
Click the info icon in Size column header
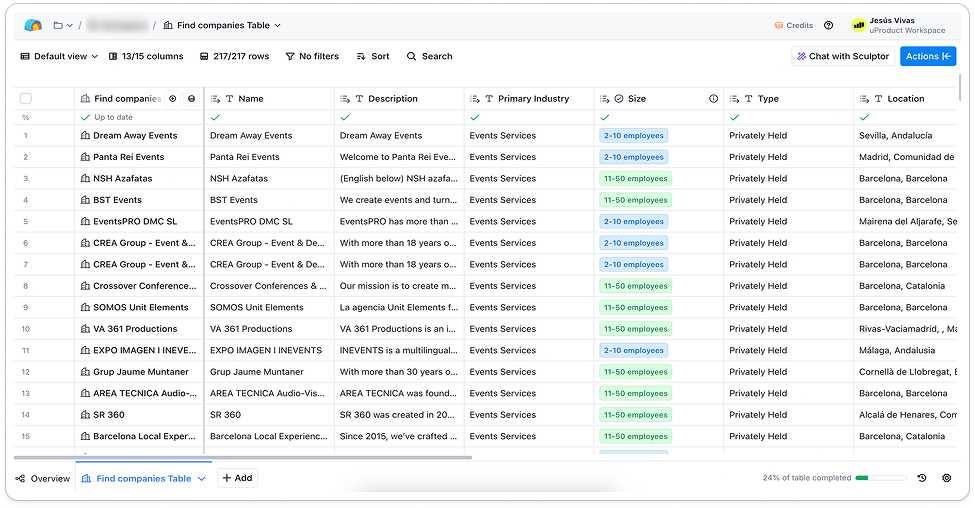click(713, 98)
